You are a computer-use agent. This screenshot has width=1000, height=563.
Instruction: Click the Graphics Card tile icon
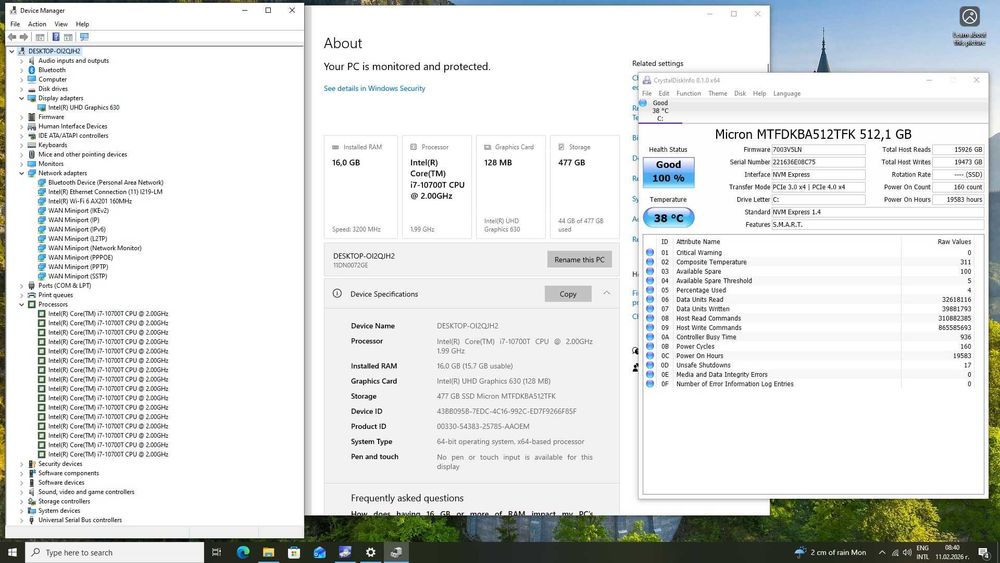pos(487,147)
